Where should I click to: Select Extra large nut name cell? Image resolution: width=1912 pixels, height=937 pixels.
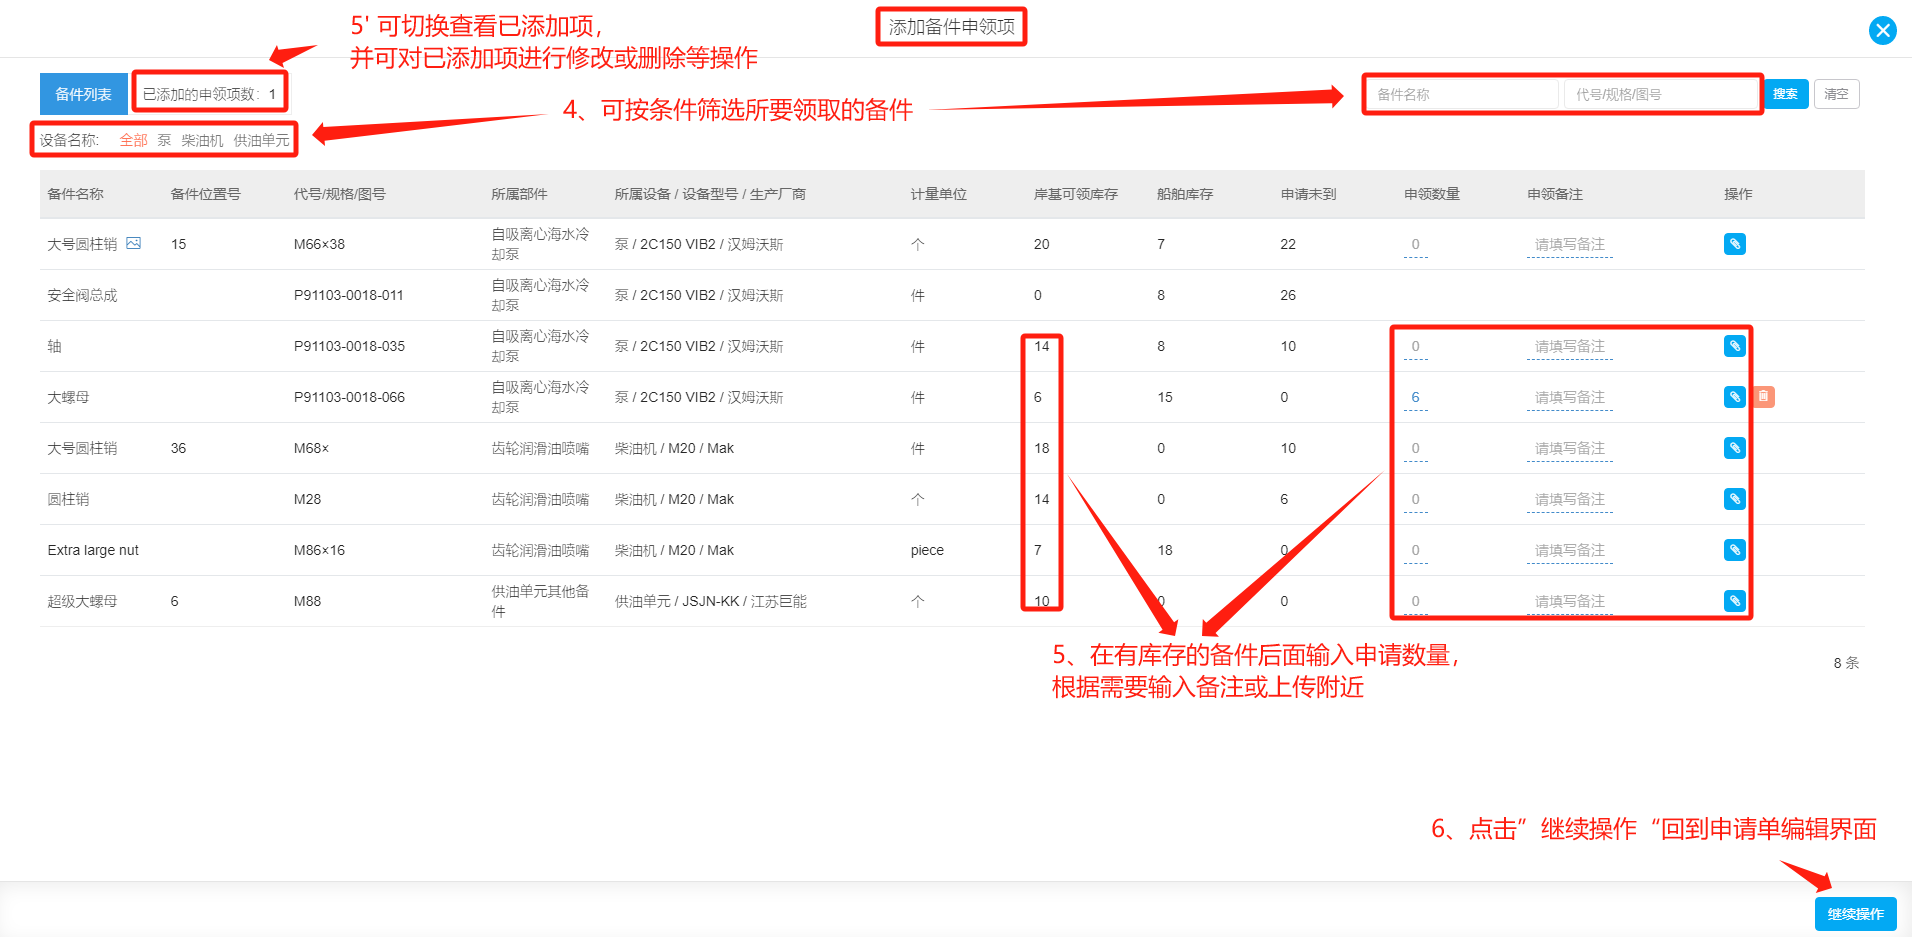pos(93,550)
